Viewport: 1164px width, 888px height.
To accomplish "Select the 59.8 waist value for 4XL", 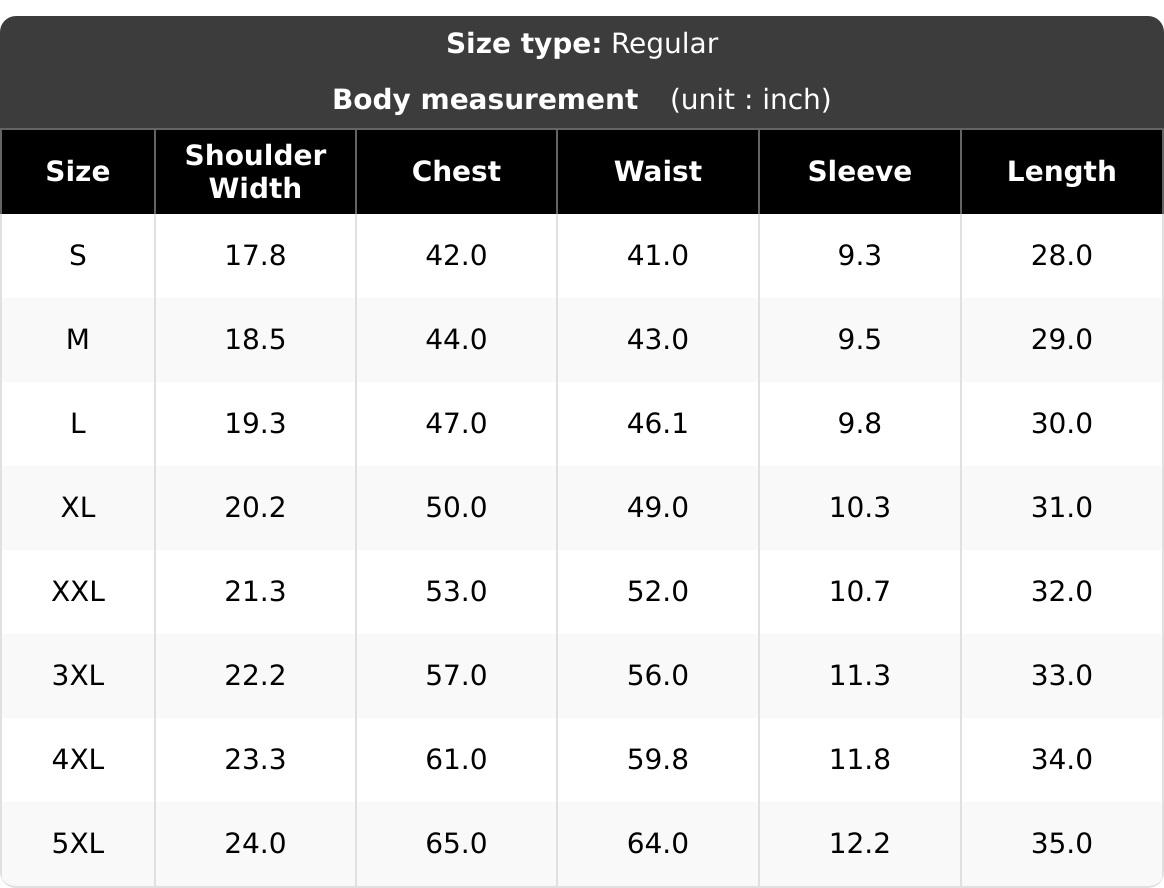I will tap(658, 760).
